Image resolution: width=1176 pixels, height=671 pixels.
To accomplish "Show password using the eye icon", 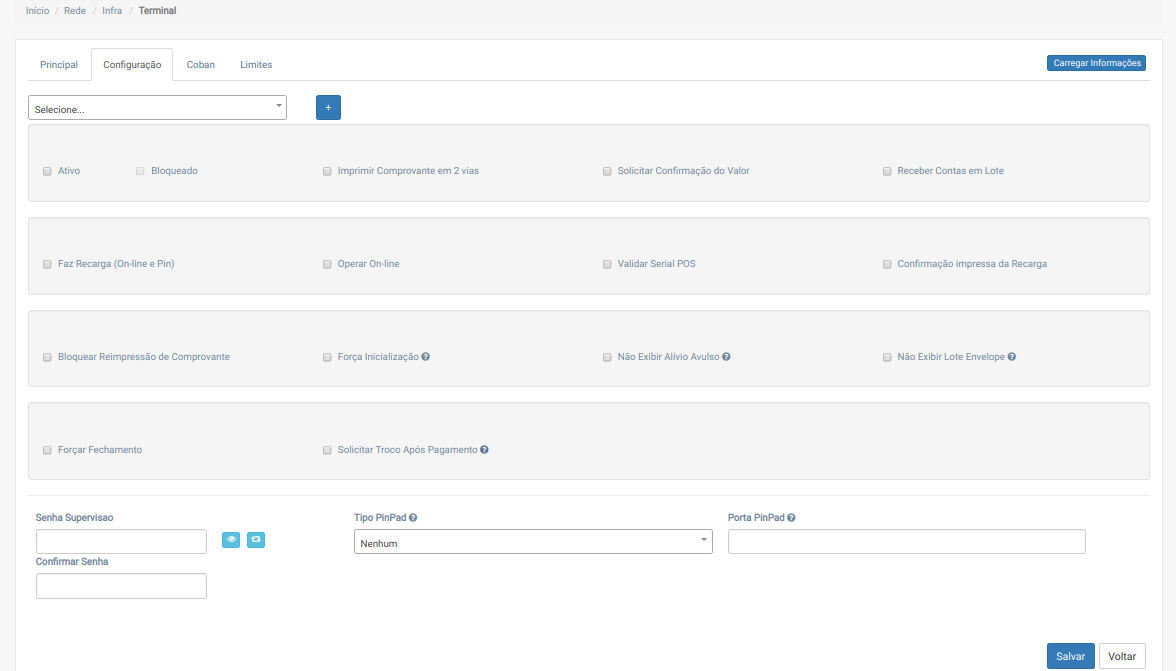I will (x=231, y=540).
